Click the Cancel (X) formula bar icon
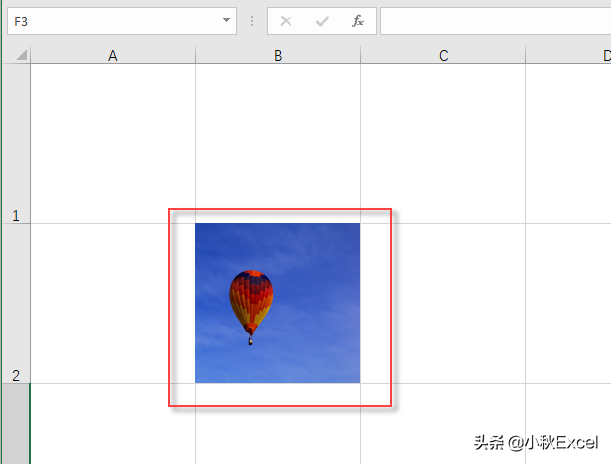The image size is (611, 464). pos(286,21)
